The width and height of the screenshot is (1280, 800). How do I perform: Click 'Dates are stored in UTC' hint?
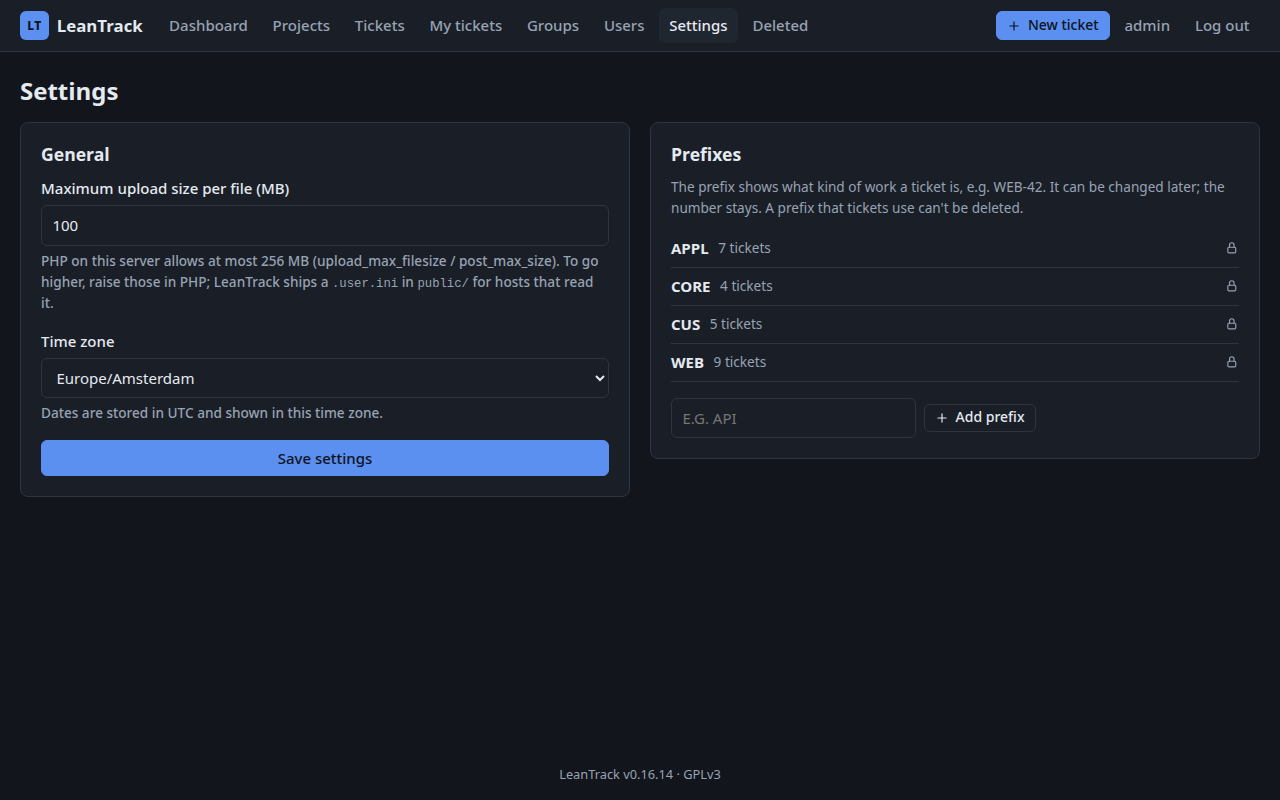(212, 413)
